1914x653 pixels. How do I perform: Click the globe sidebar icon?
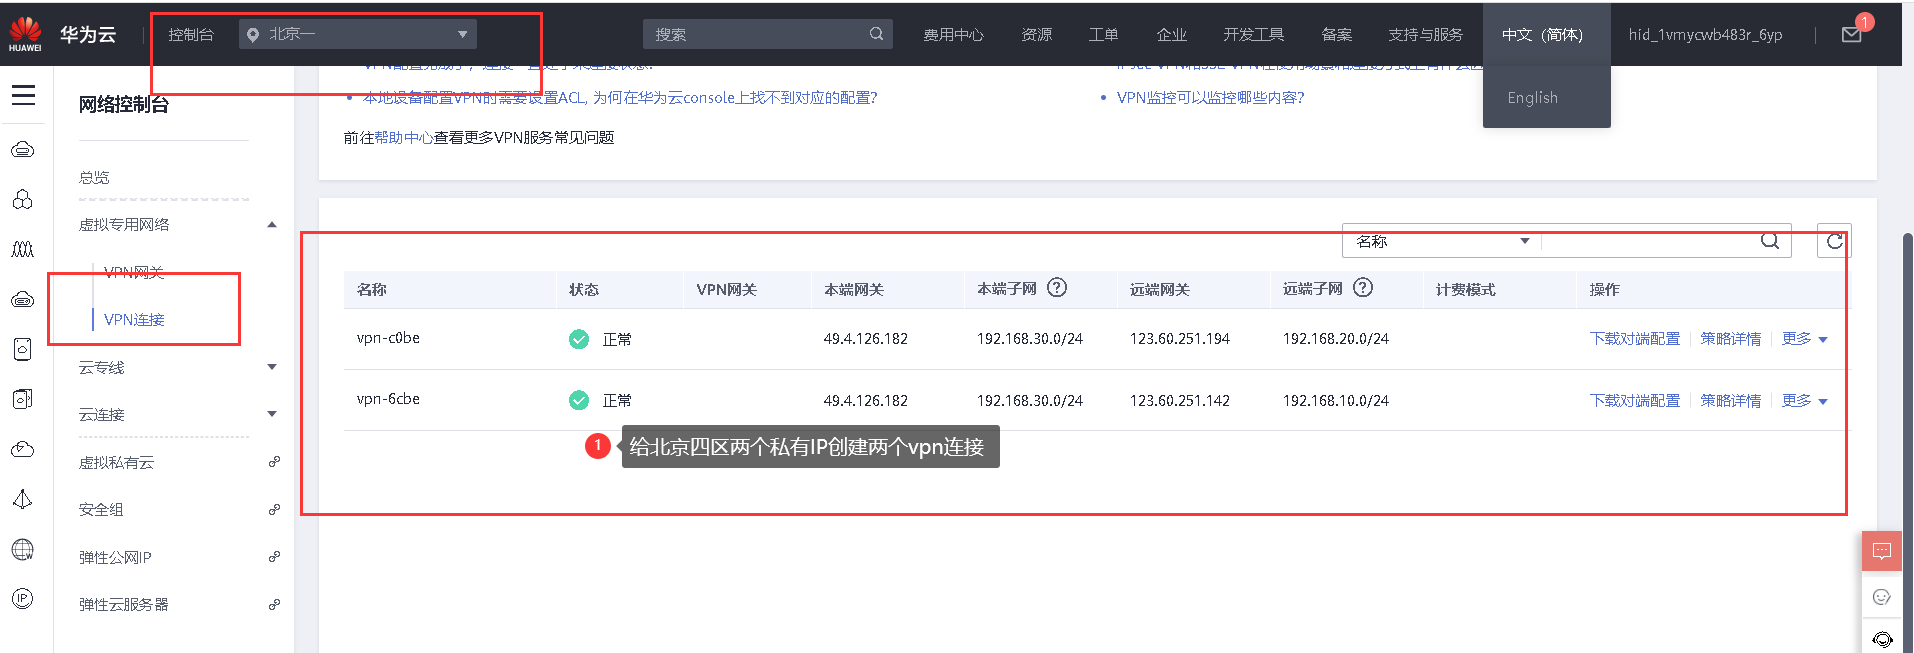(x=22, y=549)
